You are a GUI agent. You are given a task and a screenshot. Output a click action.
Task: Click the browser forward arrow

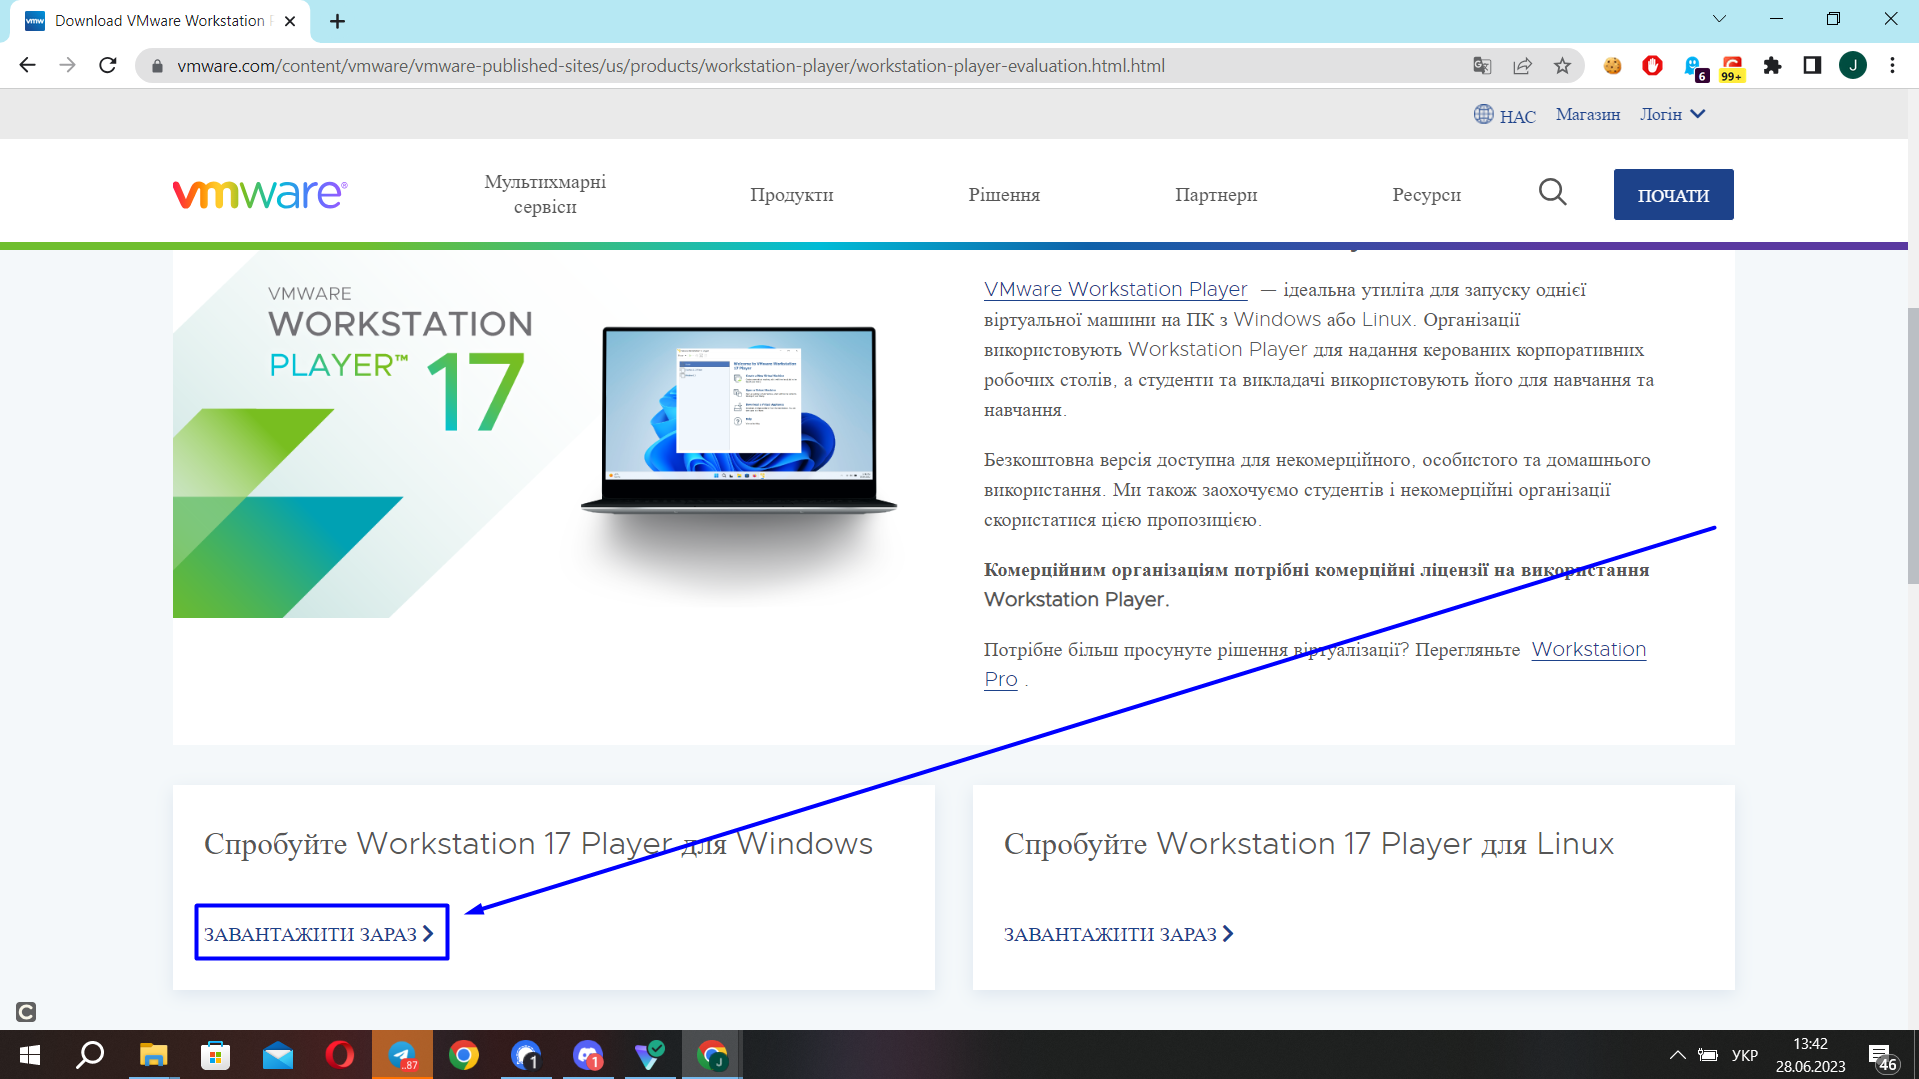point(67,66)
